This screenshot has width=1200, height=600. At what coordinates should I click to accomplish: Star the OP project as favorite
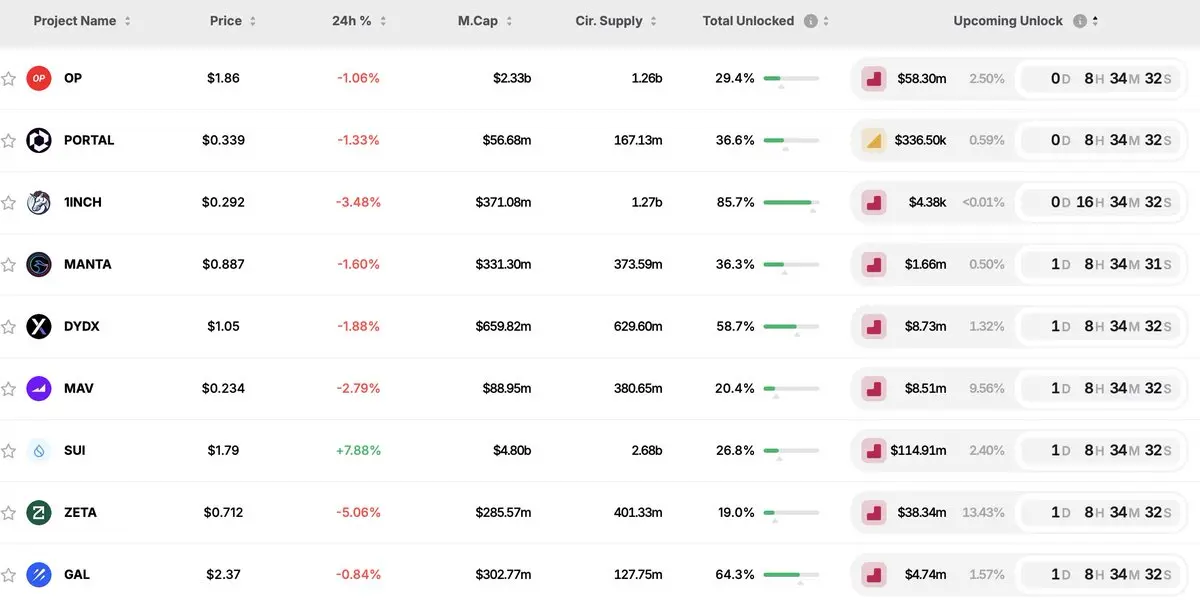(9, 78)
